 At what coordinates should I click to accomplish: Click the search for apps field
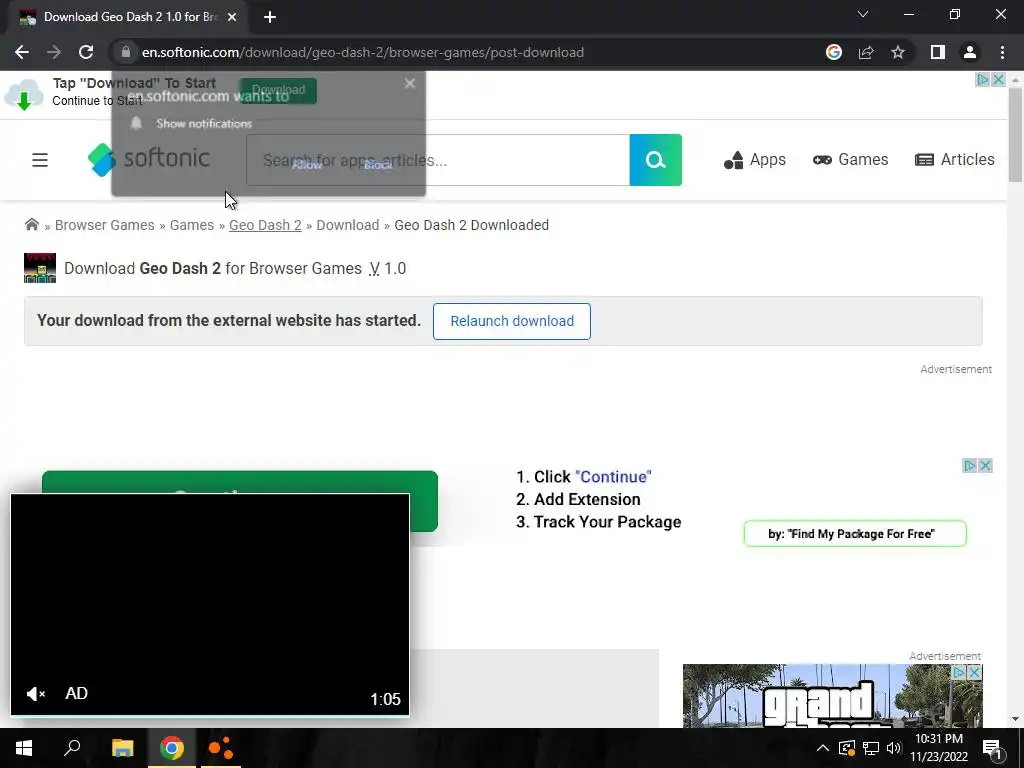(438, 160)
